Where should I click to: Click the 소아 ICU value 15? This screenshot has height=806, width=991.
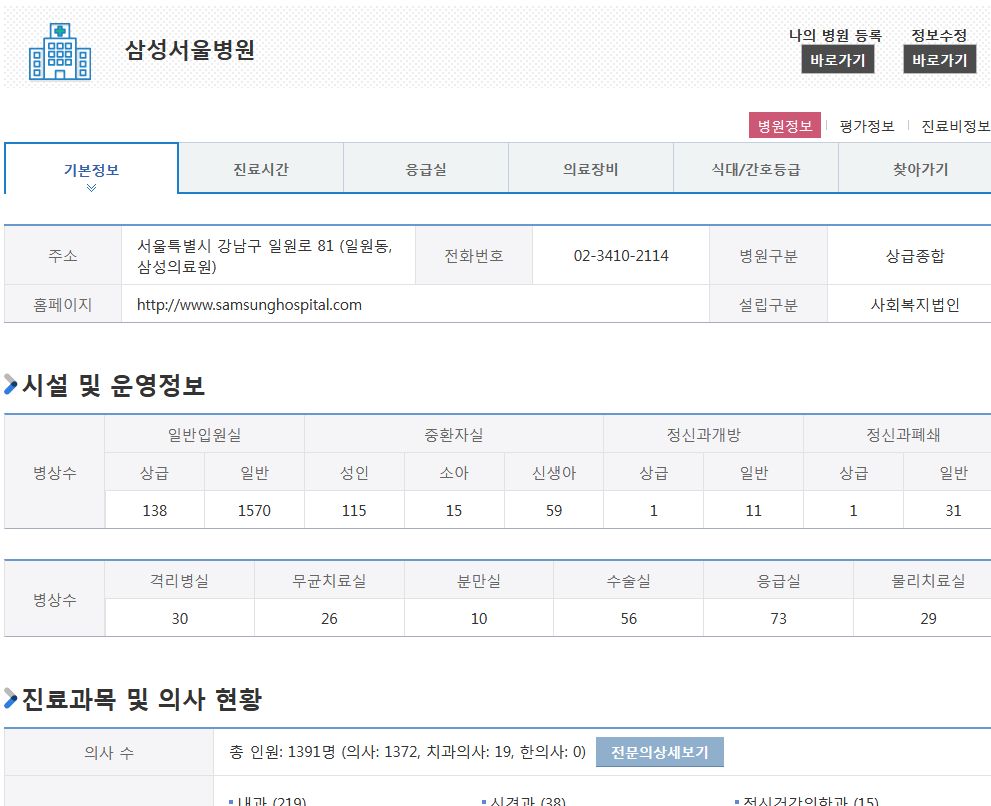tap(454, 510)
